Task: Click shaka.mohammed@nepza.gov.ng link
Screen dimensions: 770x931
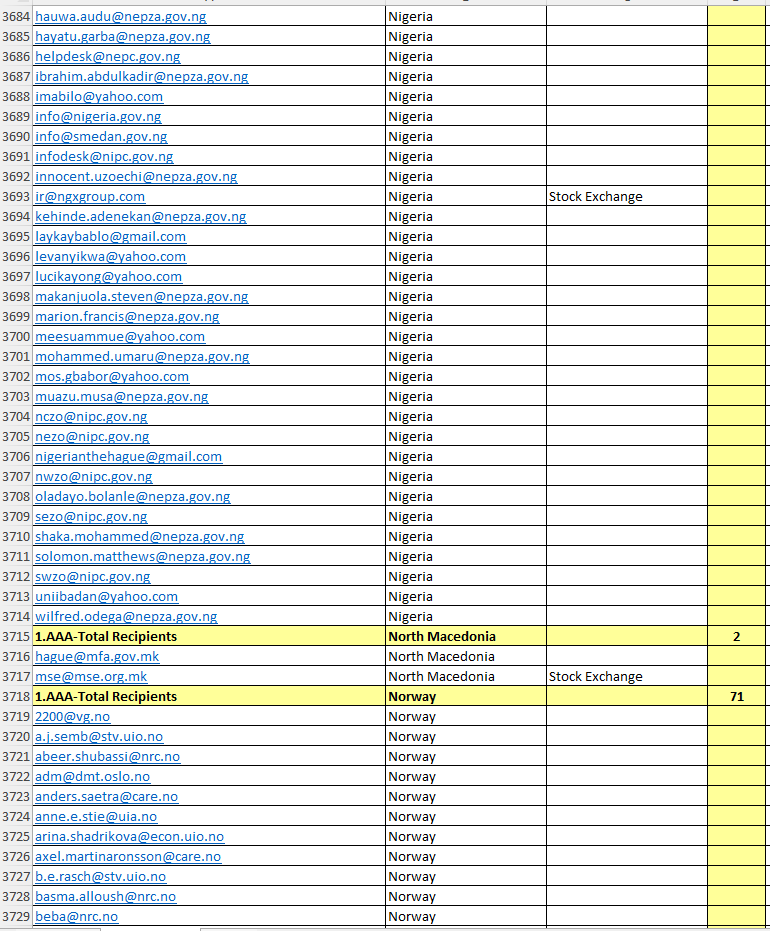Action: point(140,537)
